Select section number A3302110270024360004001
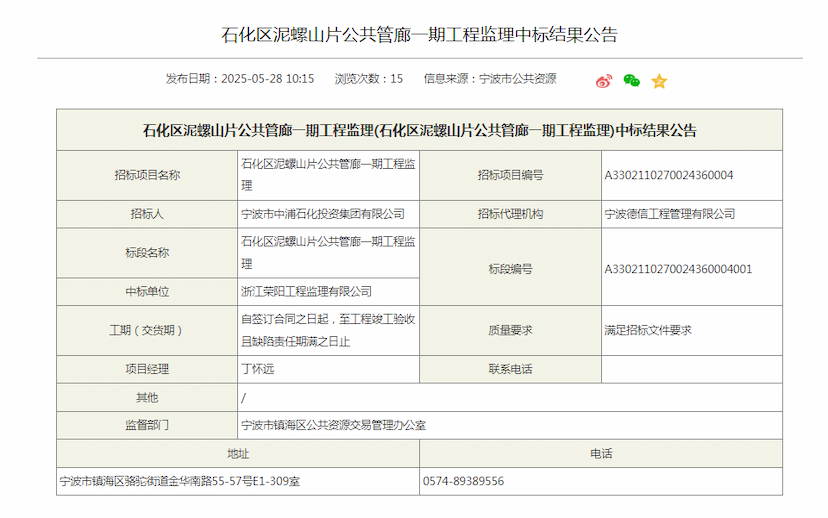Screen dimensions: 828x518 [678, 269]
